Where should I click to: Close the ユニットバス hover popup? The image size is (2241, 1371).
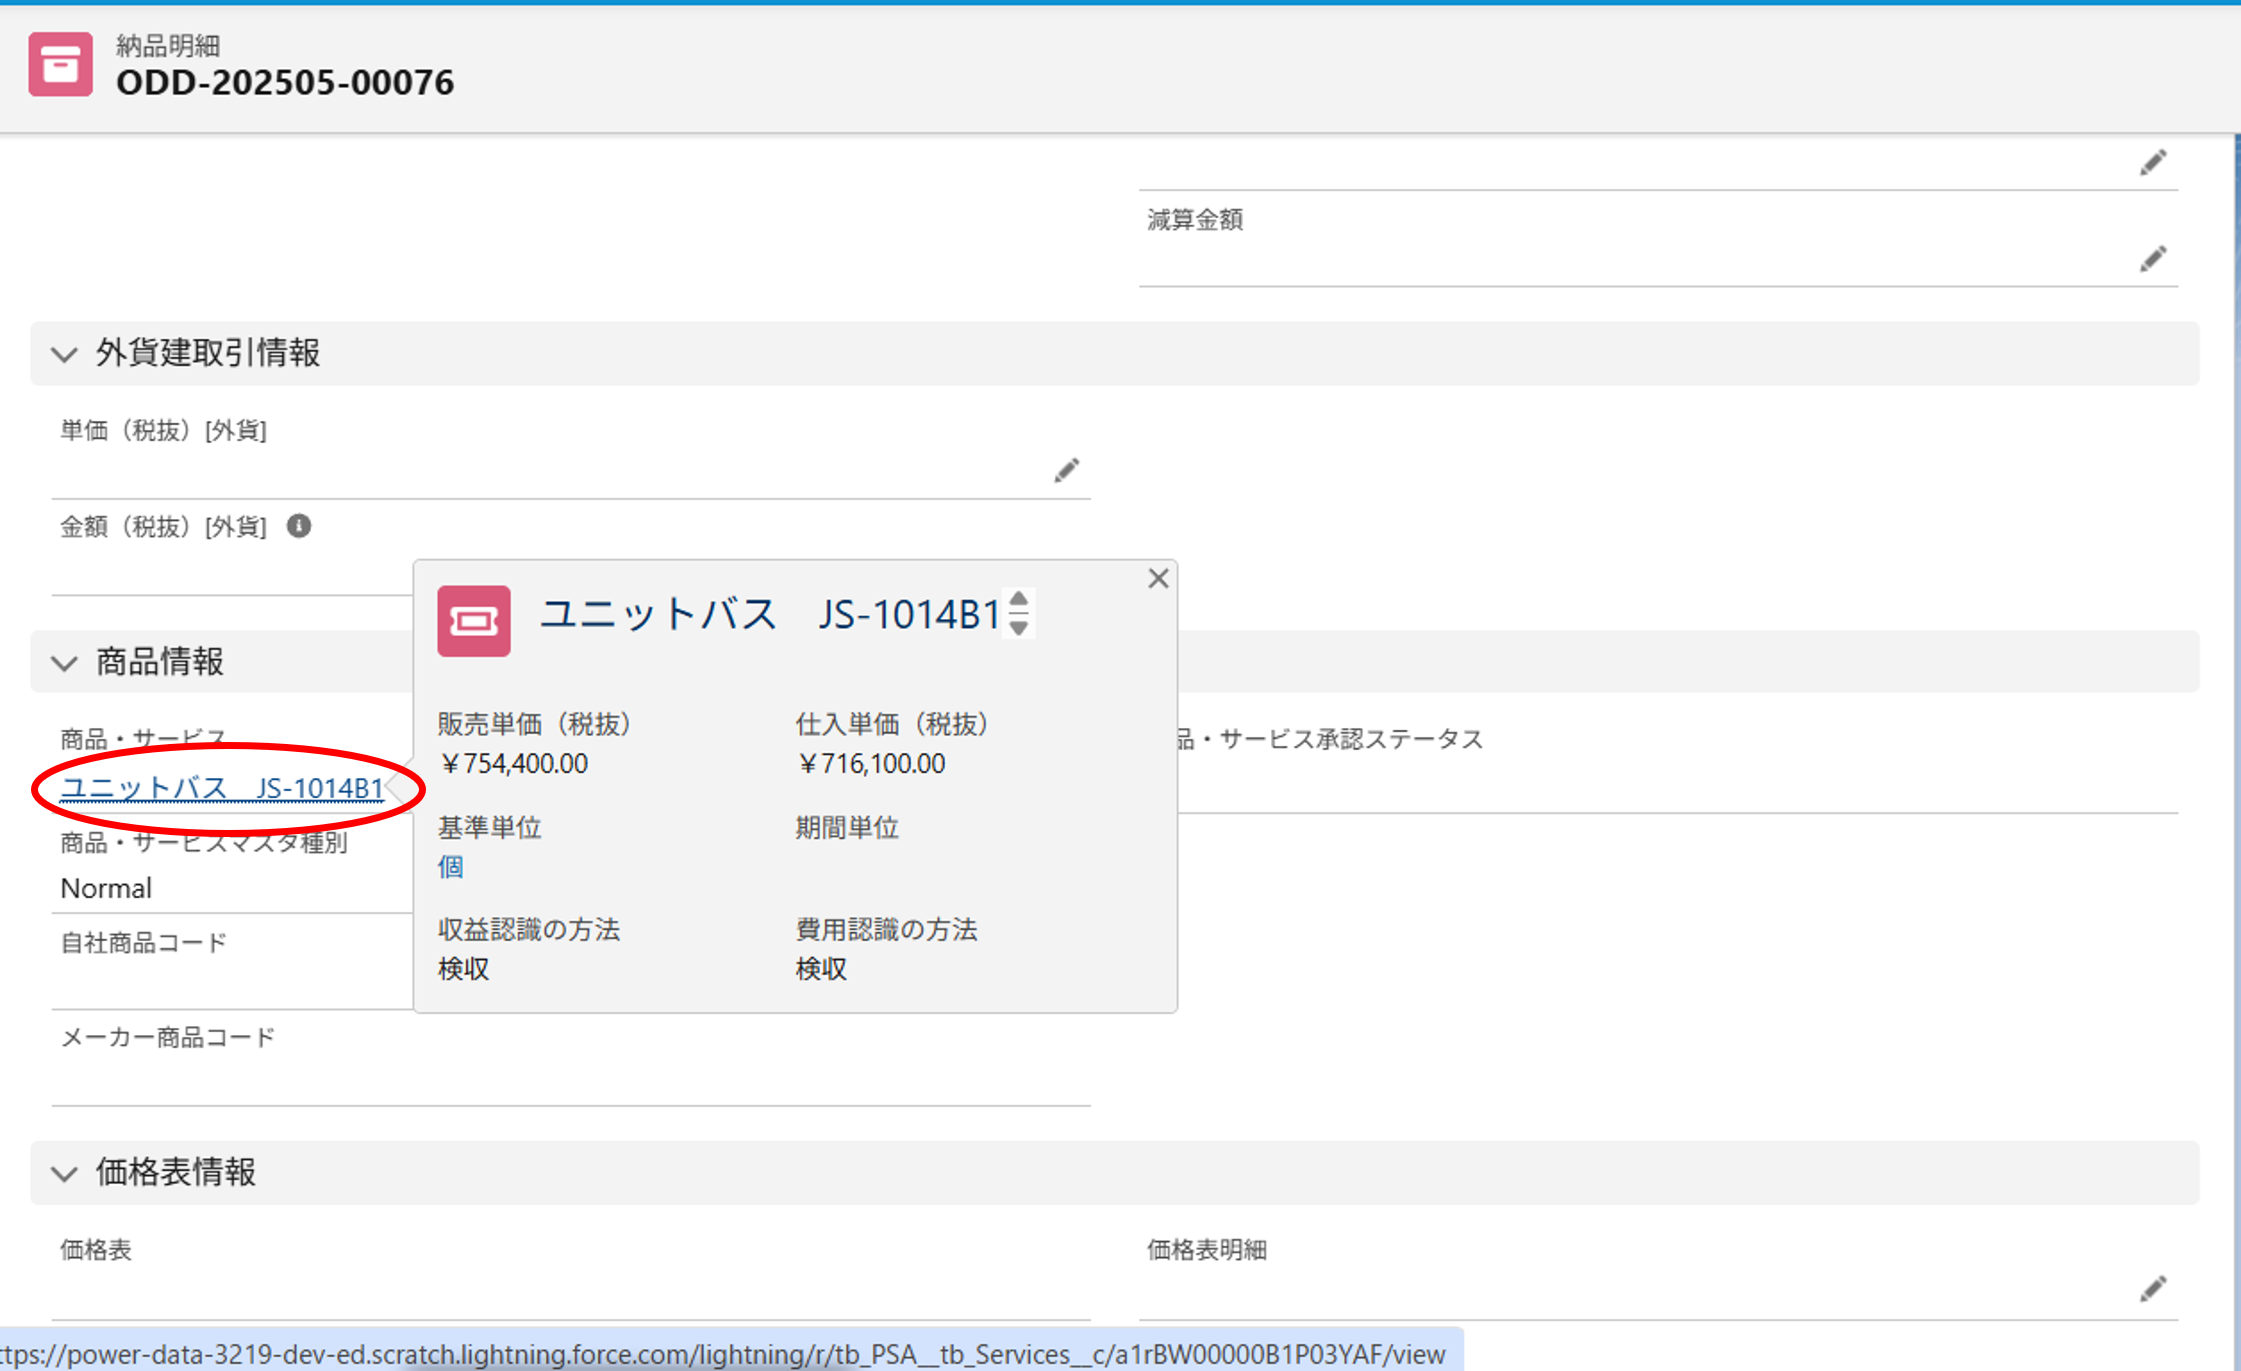(1158, 578)
